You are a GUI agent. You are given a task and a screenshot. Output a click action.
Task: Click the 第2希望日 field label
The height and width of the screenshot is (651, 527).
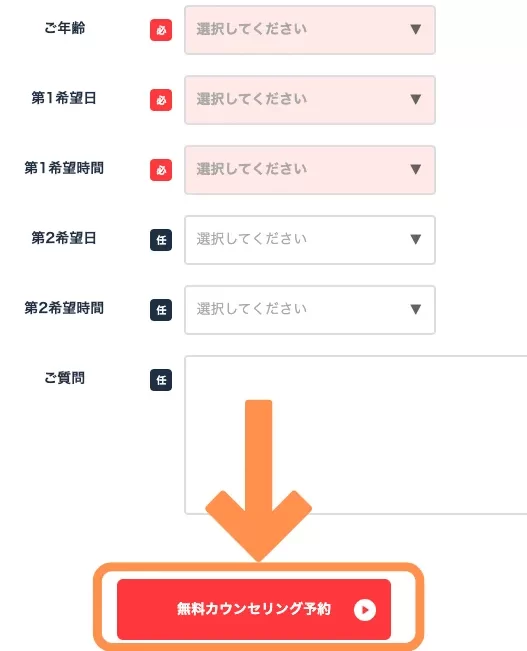[64, 238]
